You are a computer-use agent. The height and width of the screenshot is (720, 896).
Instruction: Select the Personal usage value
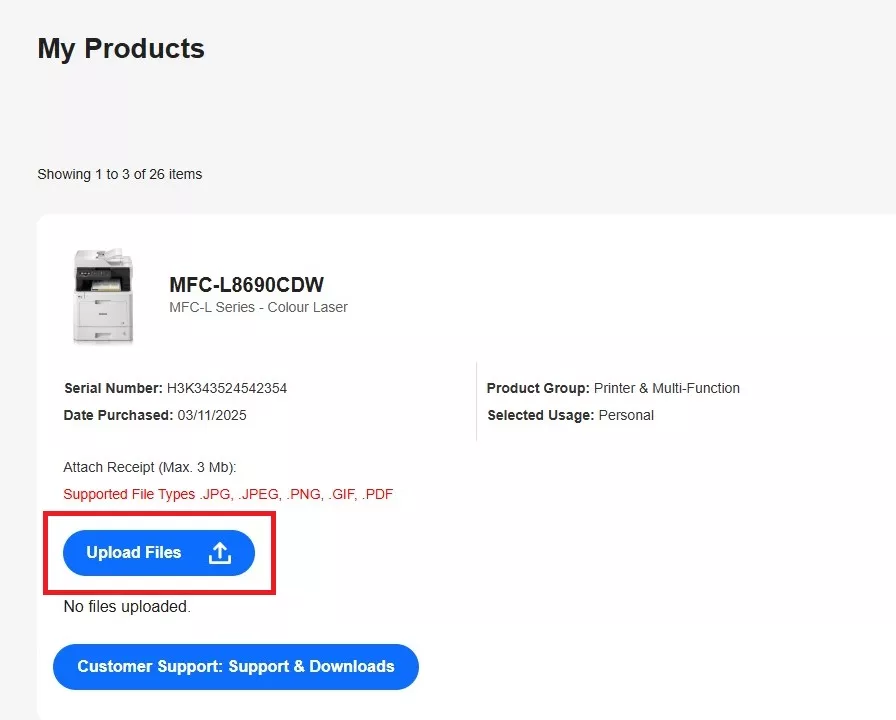point(626,415)
